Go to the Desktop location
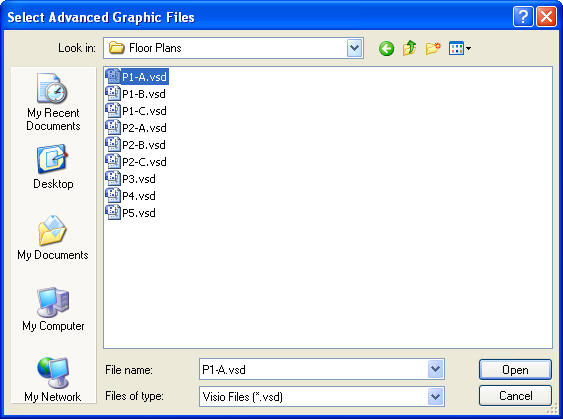The image size is (563, 419). click(x=53, y=167)
